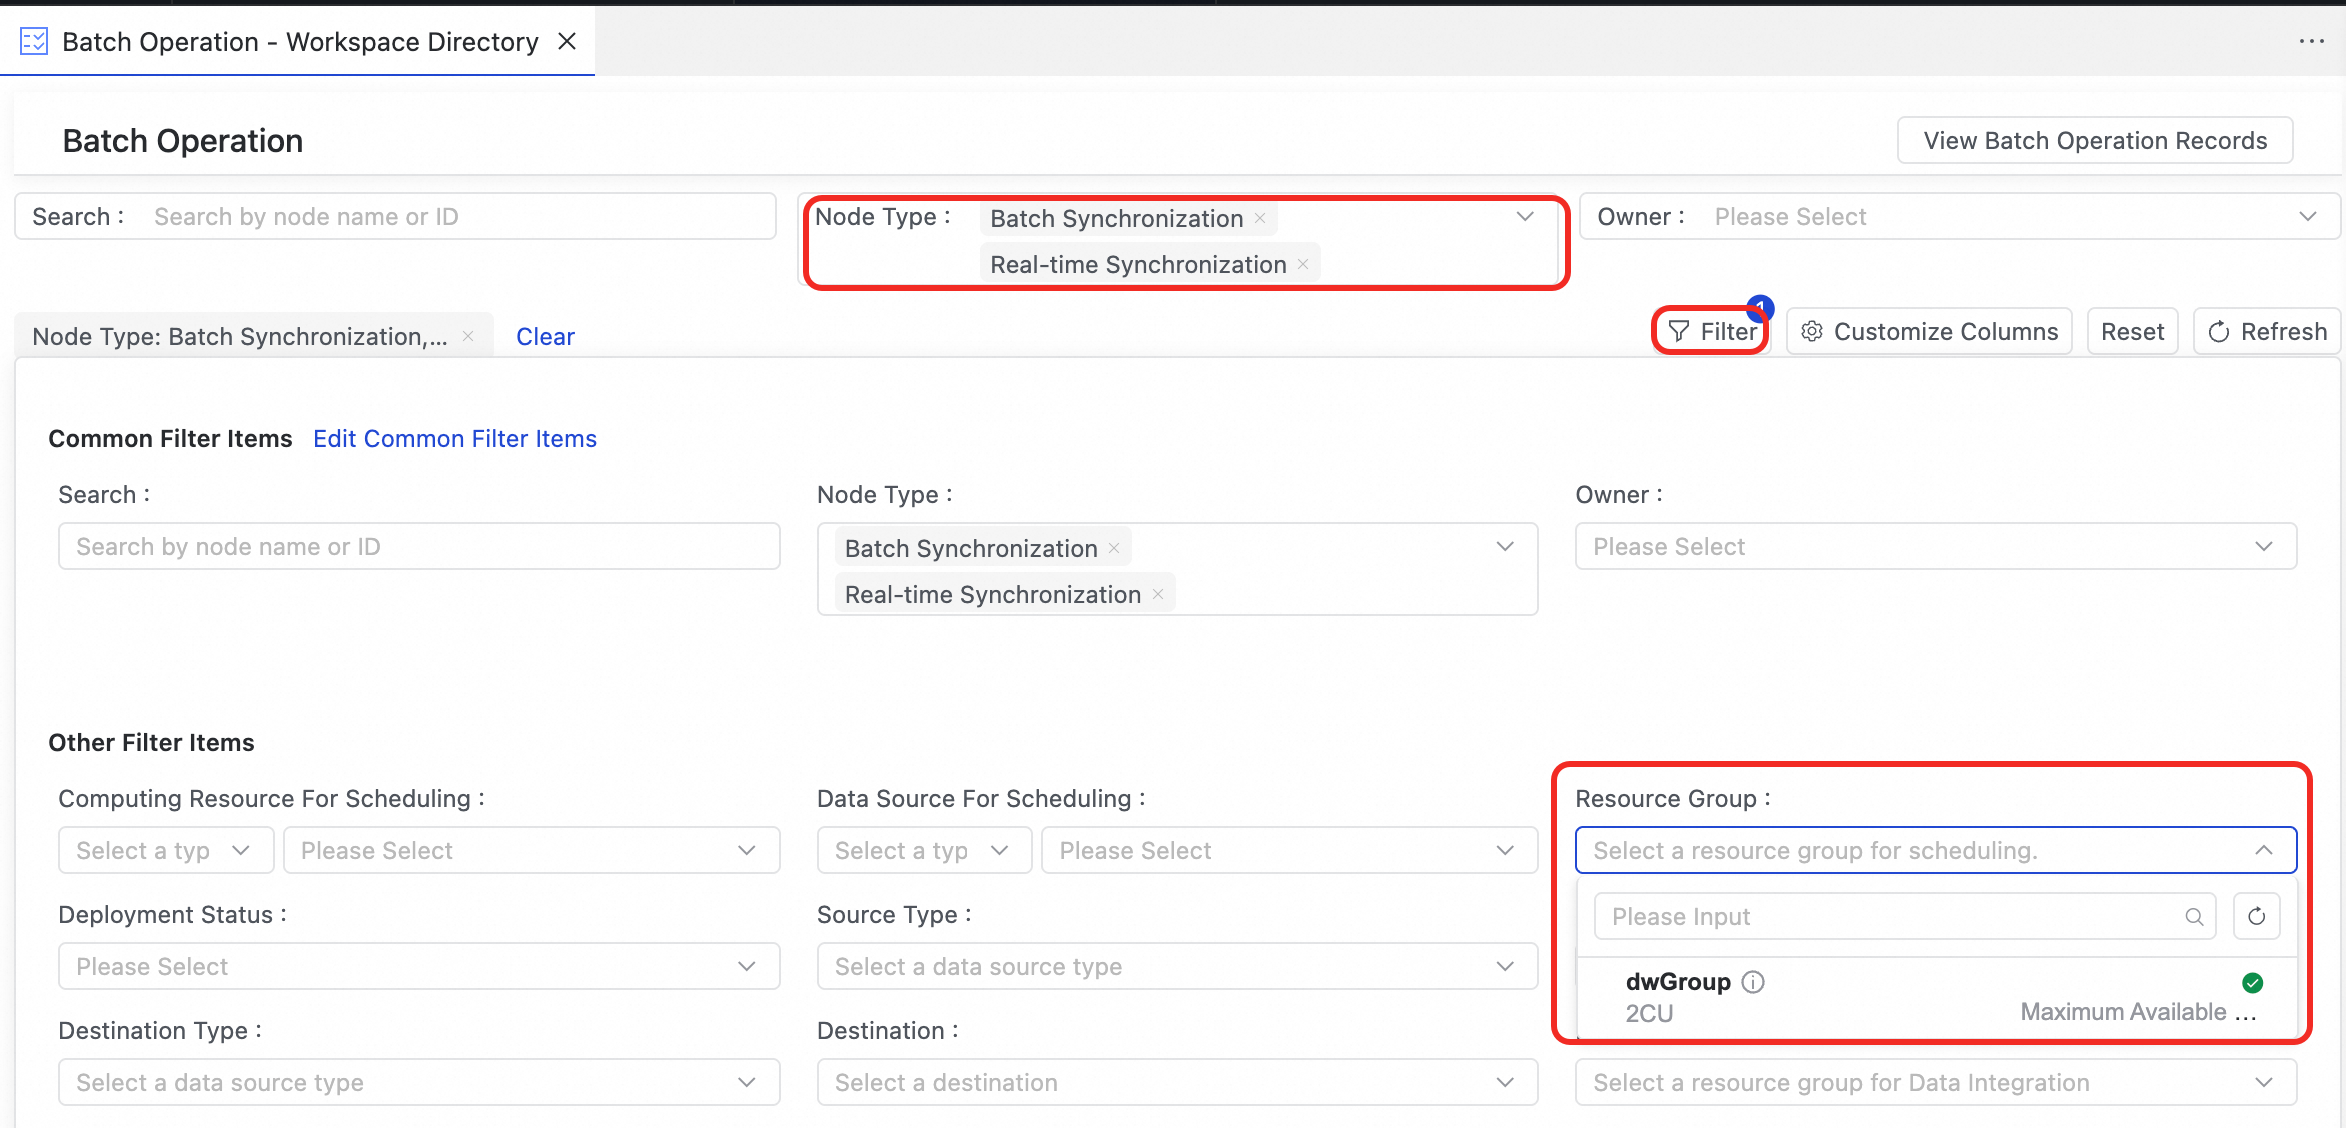Remove Real-time Synchronization tag in top Node Type
Screen dimensions: 2346x1128
pos(1303,264)
